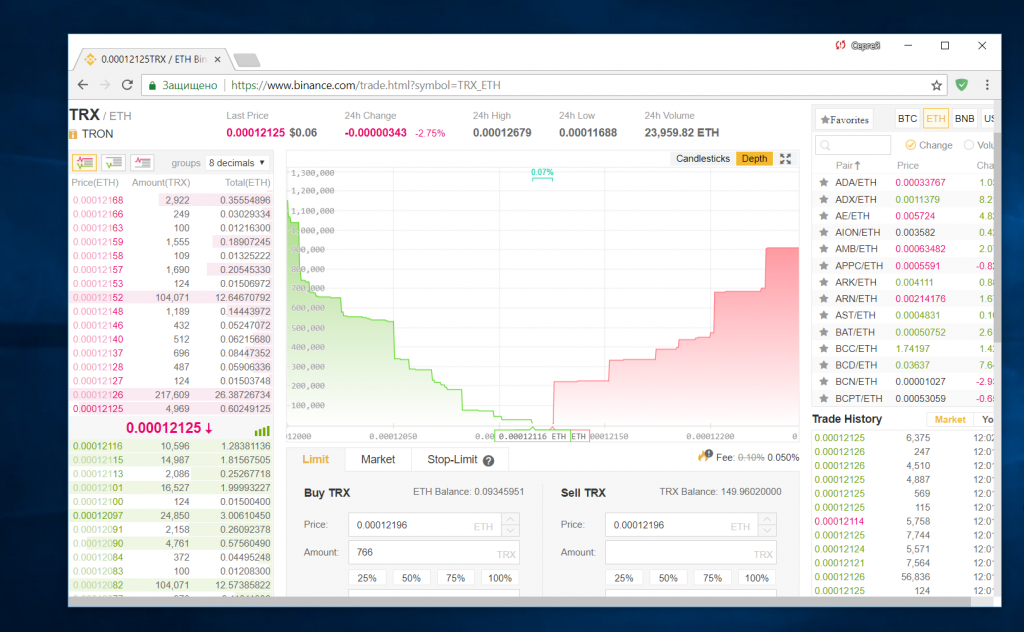1024x632 pixels.
Task: Click the green bars icon beside last price
Action: [x=262, y=431]
